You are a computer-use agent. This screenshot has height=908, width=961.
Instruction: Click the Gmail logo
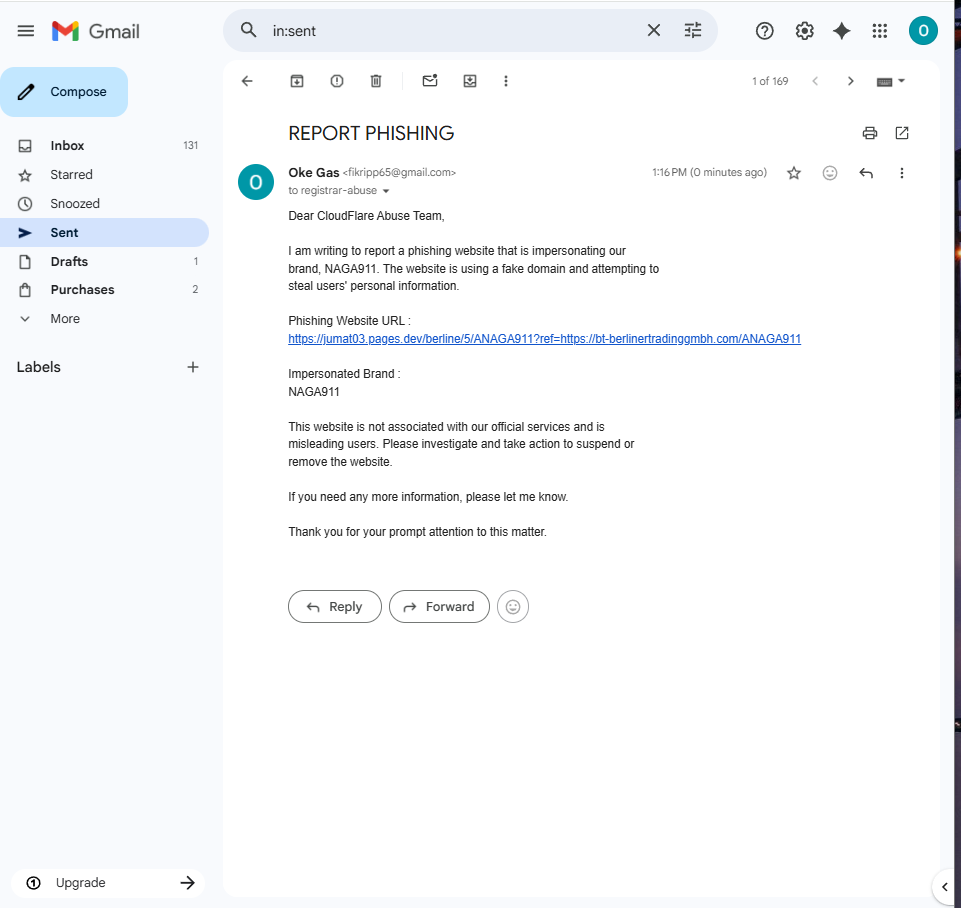click(x=96, y=31)
